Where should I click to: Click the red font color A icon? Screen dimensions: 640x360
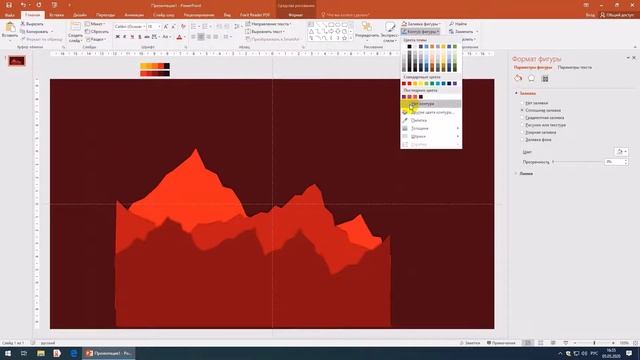click(x=179, y=37)
